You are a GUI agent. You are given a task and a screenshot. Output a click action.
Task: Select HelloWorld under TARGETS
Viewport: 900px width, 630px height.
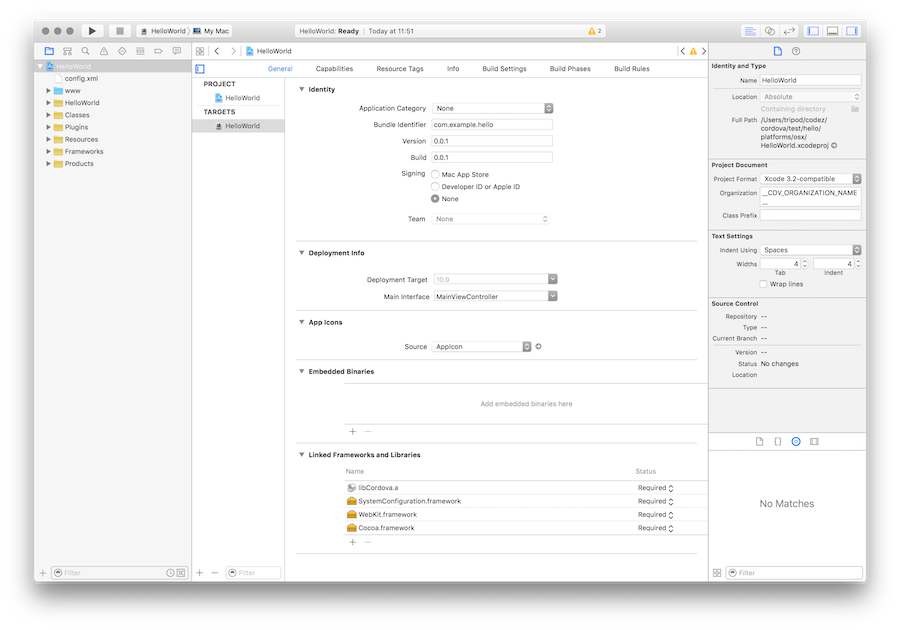point(241,126)
